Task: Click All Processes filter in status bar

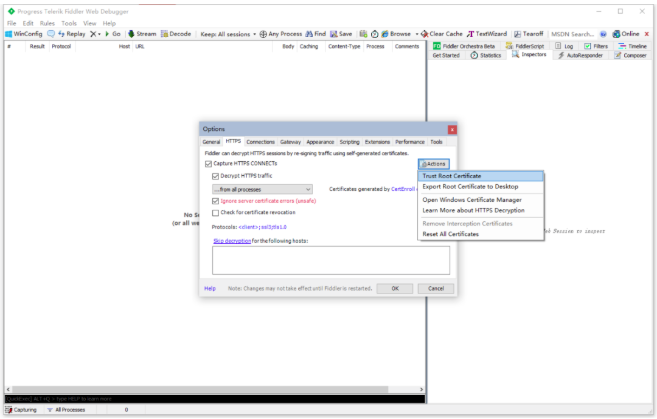Action: (66, 410)
